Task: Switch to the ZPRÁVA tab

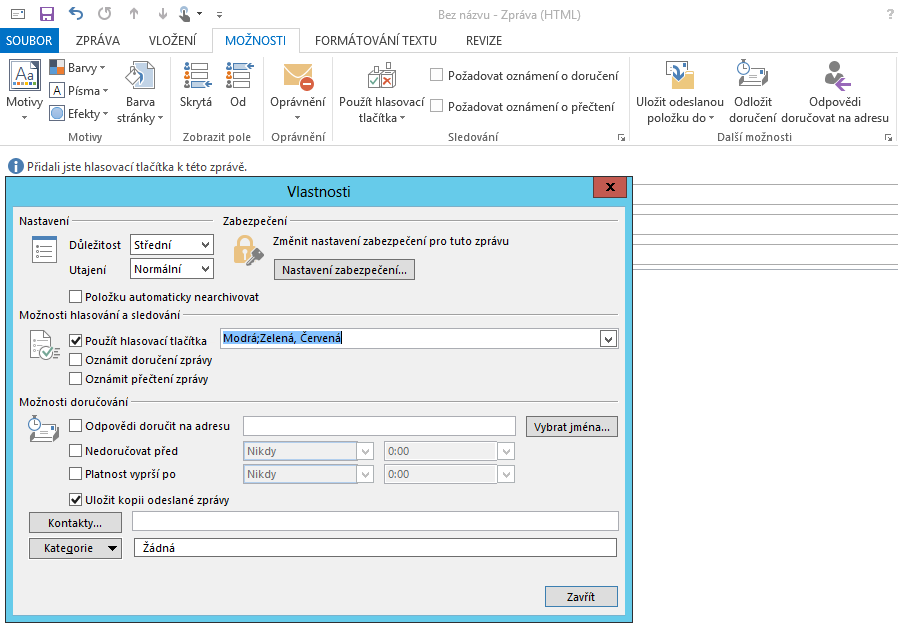Action: tap(98, 41)
